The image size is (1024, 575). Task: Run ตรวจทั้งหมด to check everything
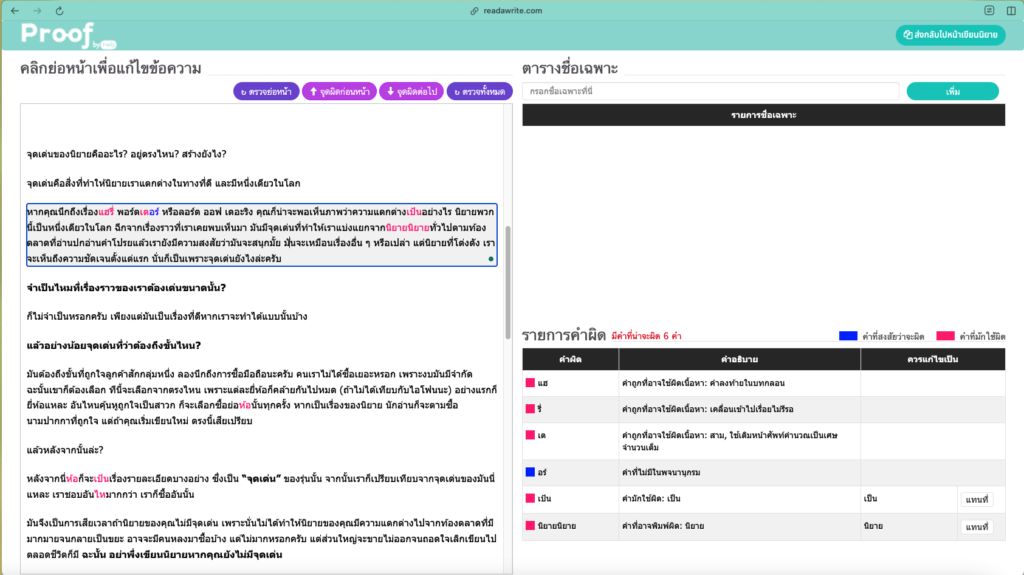479,91
